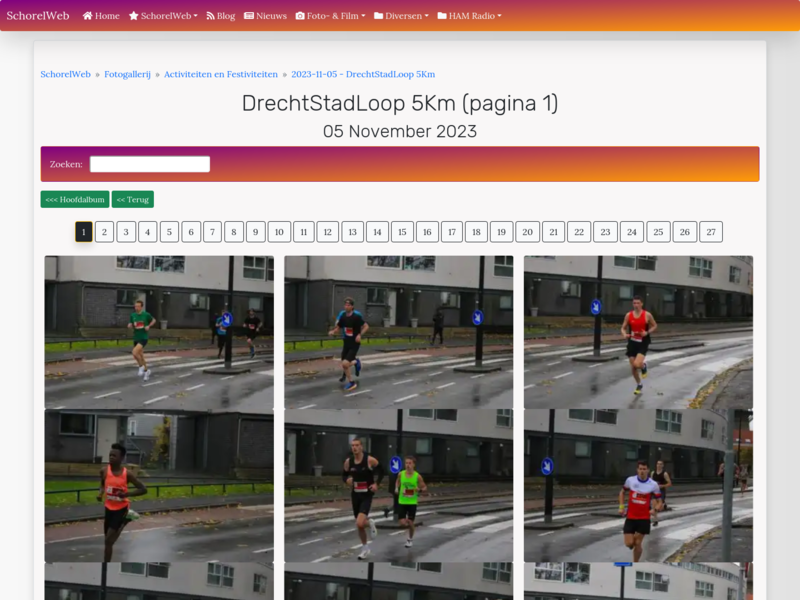Open Activiteiten en Festiviteiten breadcrumb
This screenshot has width=800, height=600.
click(x=221, y=74)
